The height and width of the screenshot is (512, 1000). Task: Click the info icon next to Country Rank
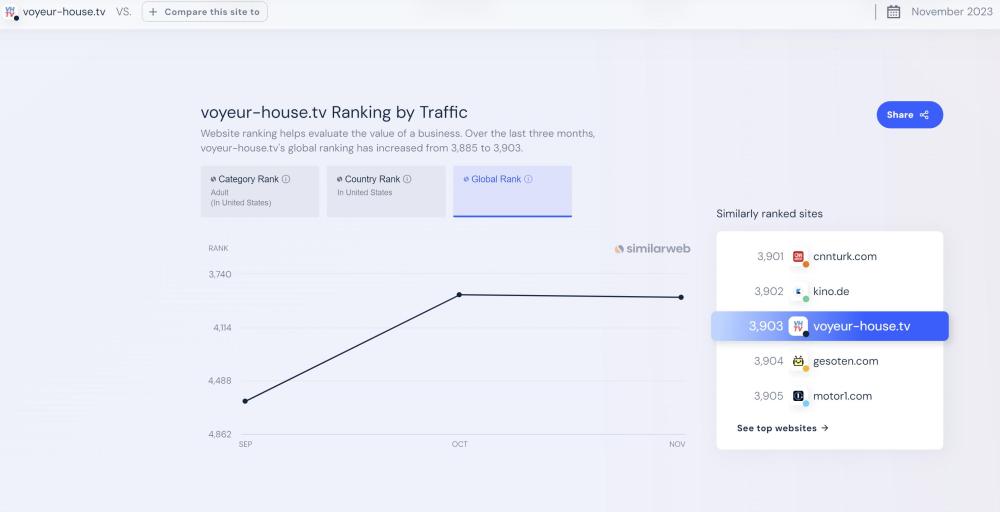407,179
